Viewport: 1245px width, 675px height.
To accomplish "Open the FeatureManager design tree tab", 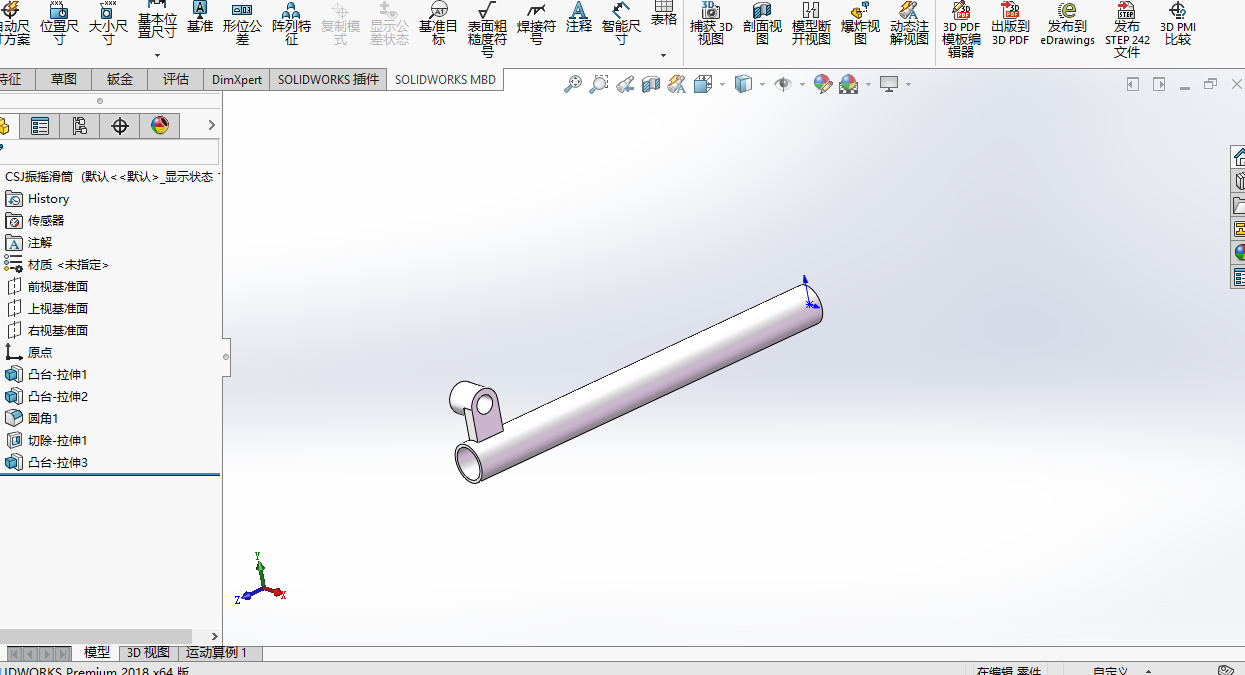I will click(6, 125).
